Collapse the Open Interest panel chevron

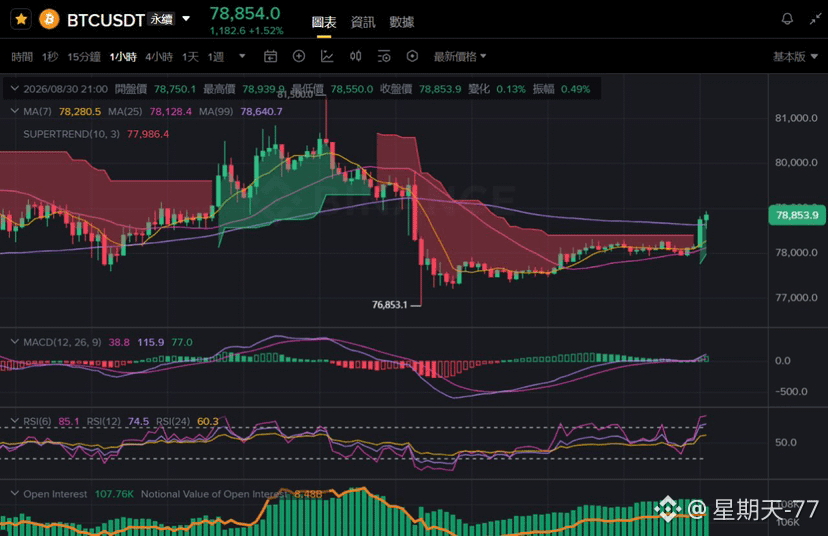click(15, 493)
